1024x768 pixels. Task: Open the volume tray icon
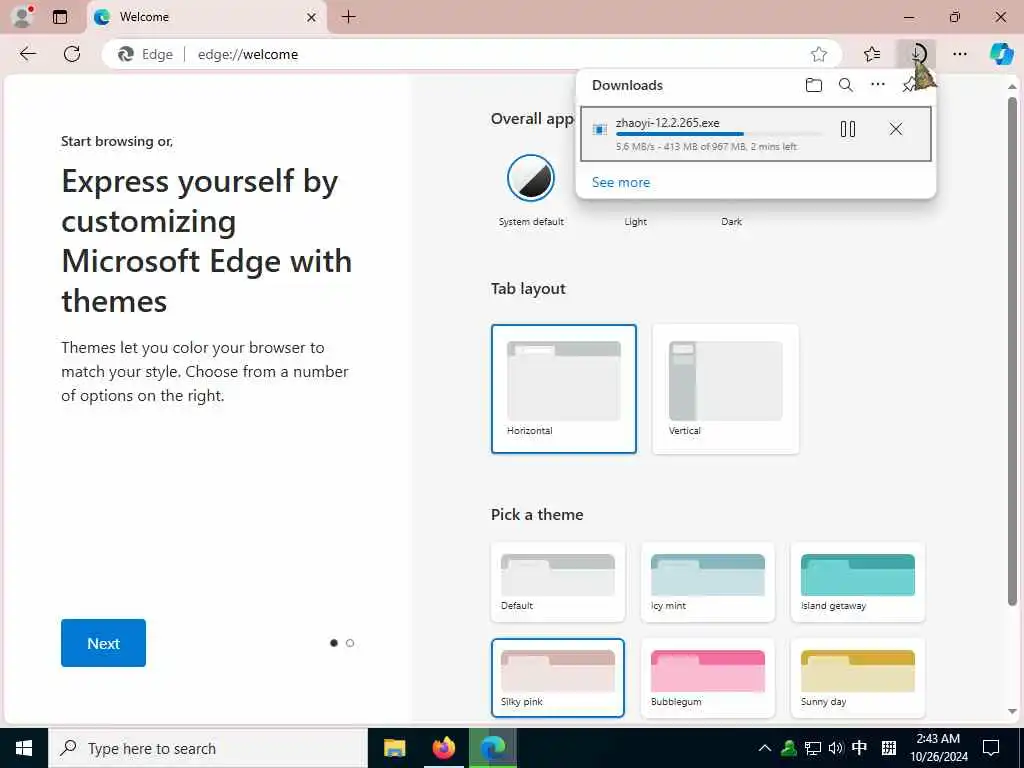point(835,748)
